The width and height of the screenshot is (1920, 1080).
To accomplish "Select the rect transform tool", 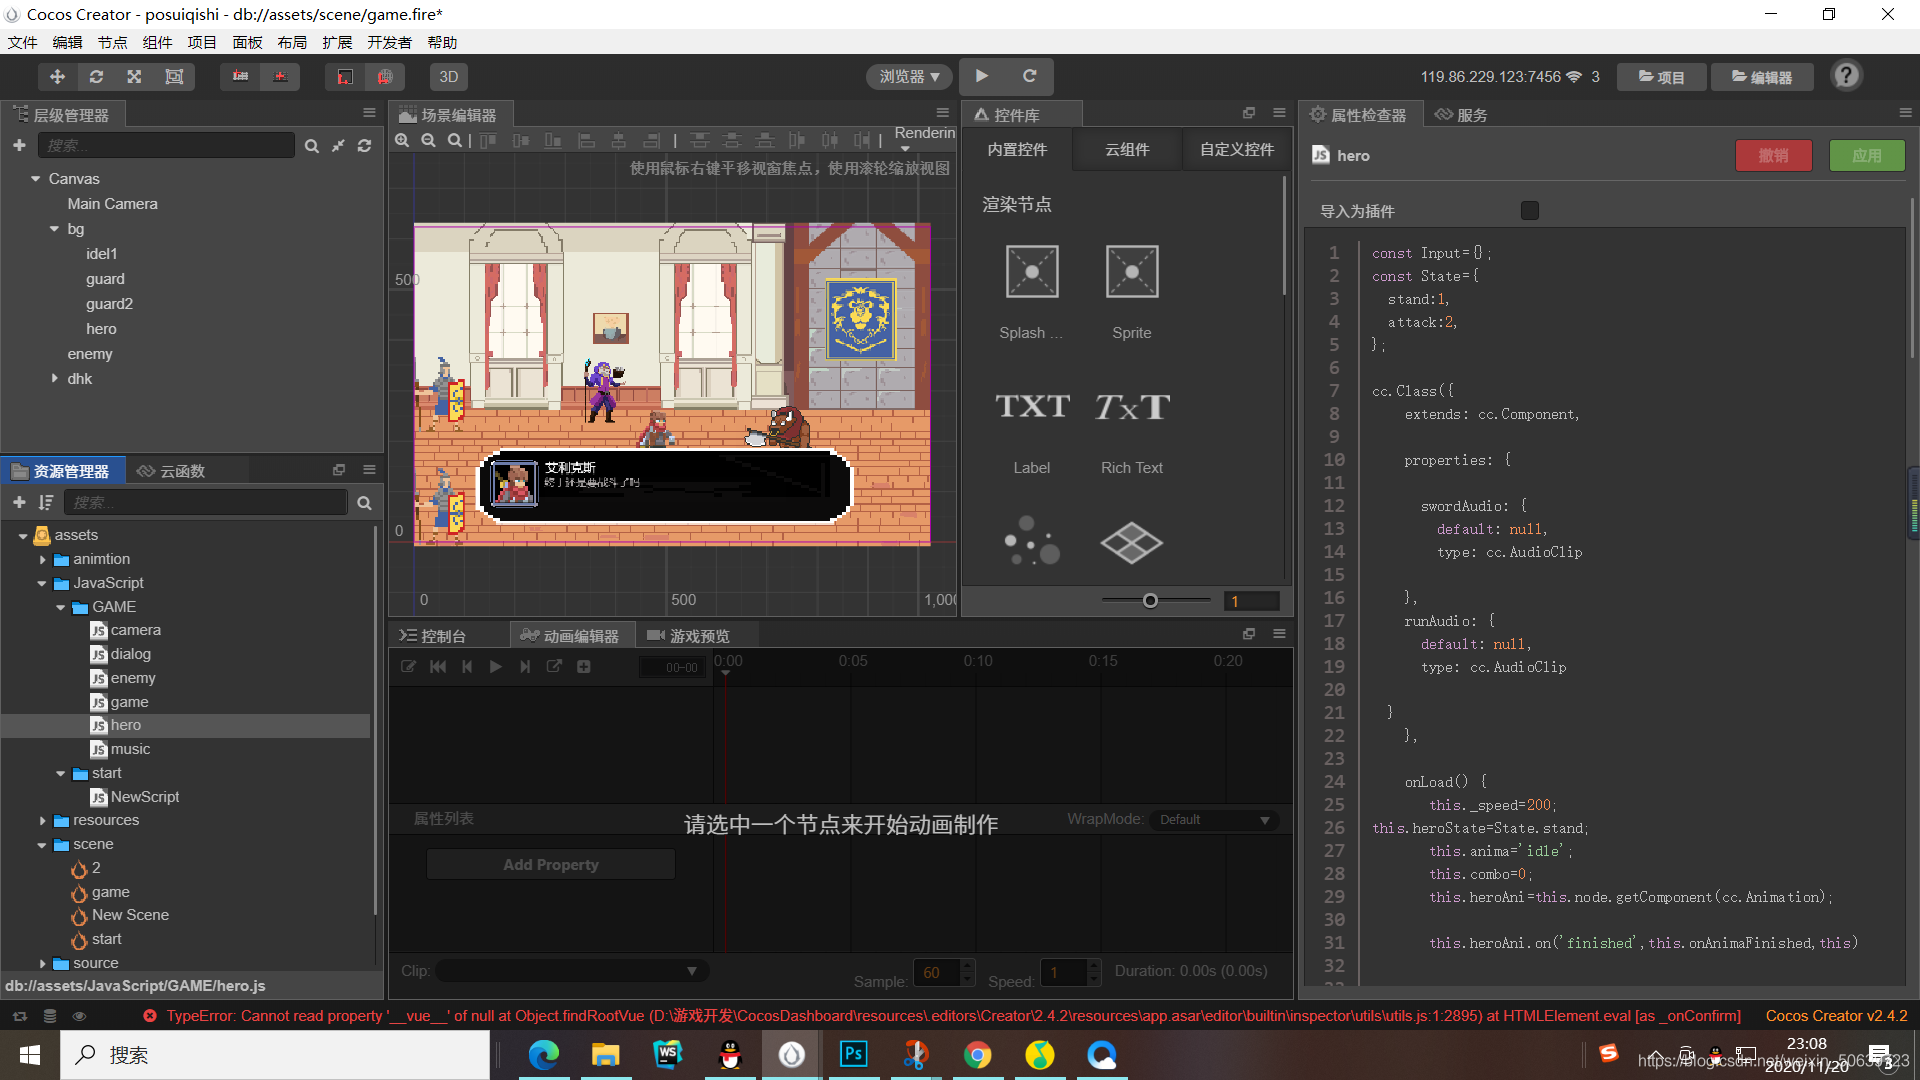I will coord(174,77).
